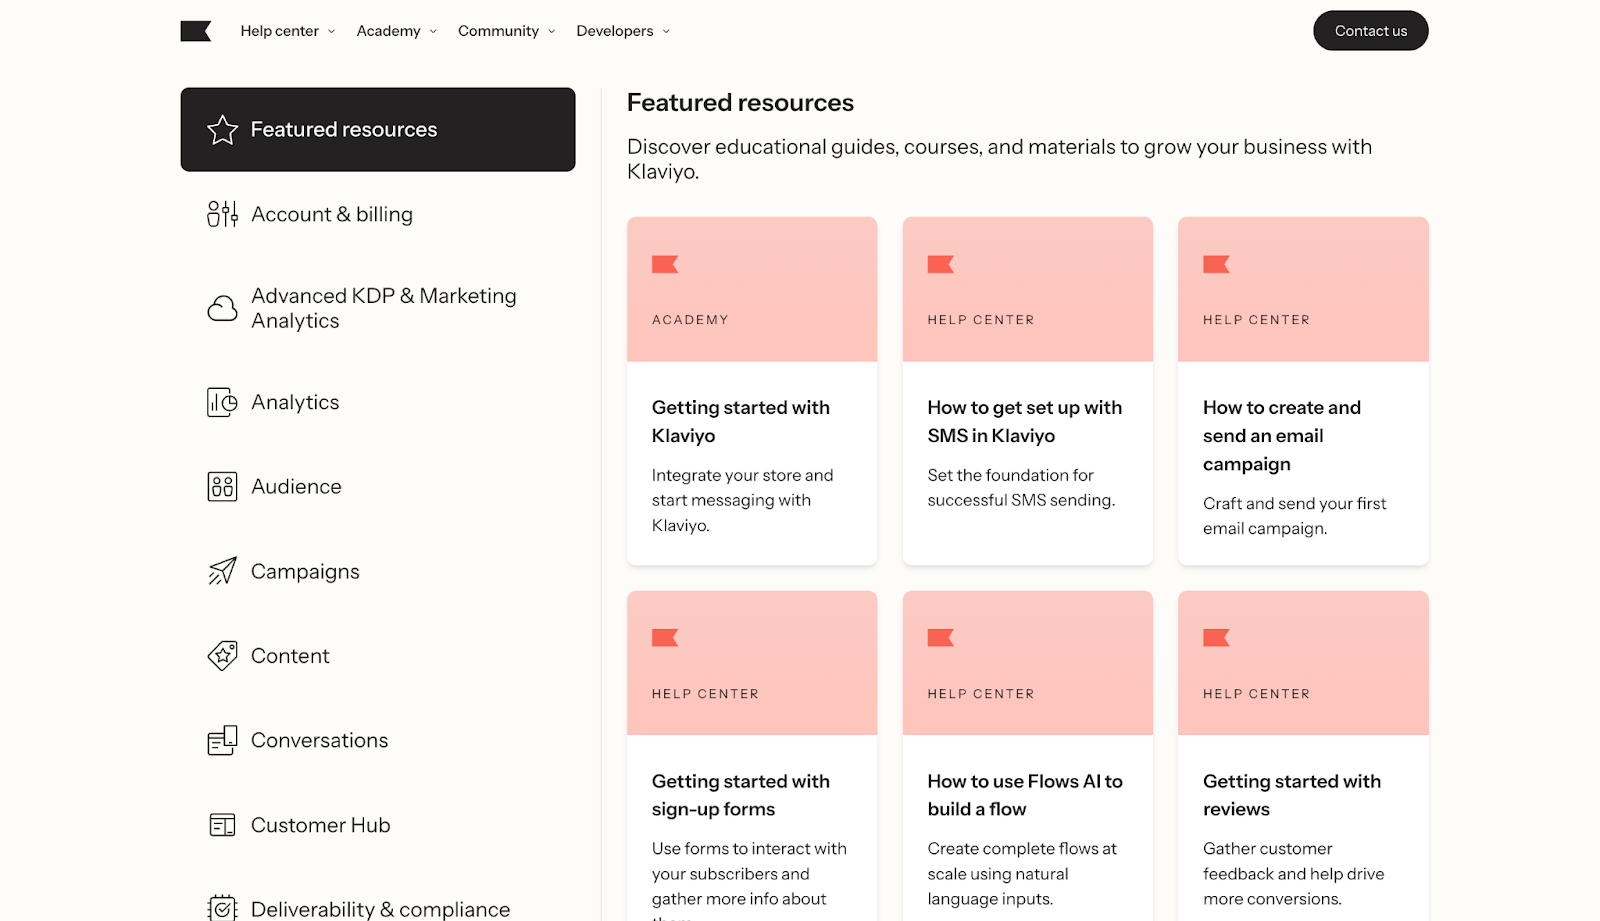Click the Analytics chart icon
Image resolution: width=1600 pixels, height=921 pixels.
pos(222,402)
